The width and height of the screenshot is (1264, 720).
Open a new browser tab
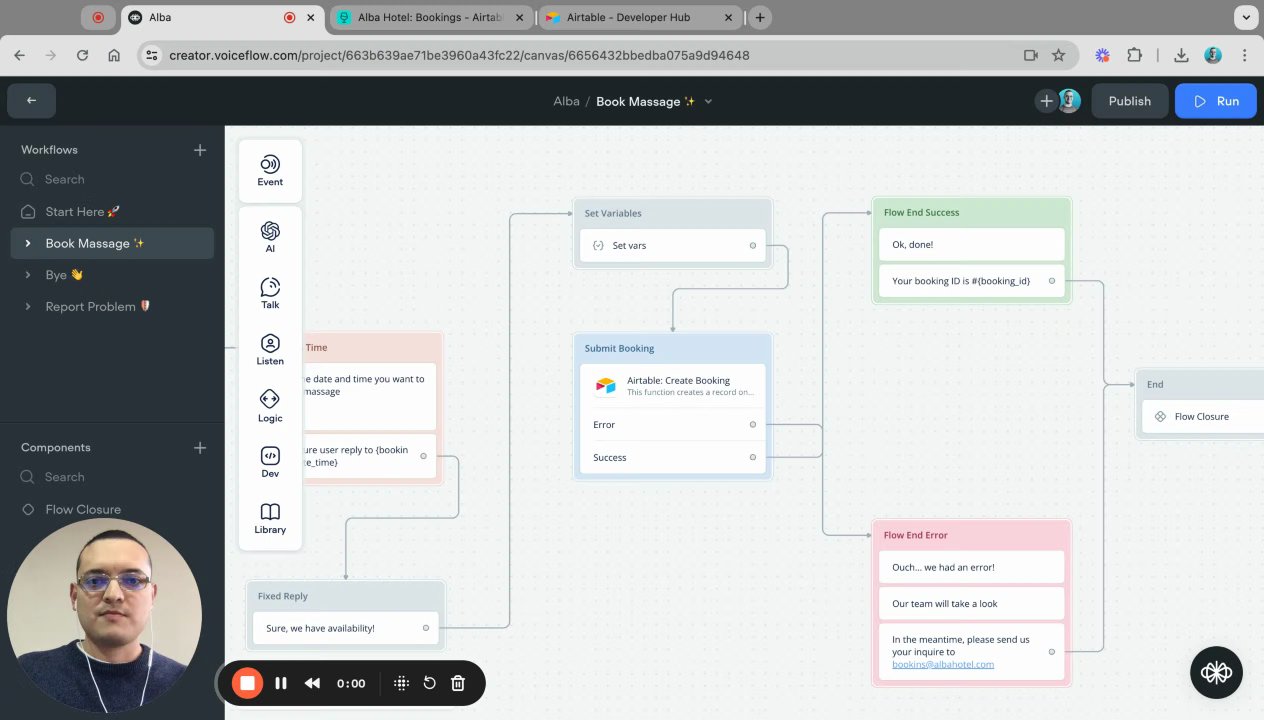coord(760,17)
